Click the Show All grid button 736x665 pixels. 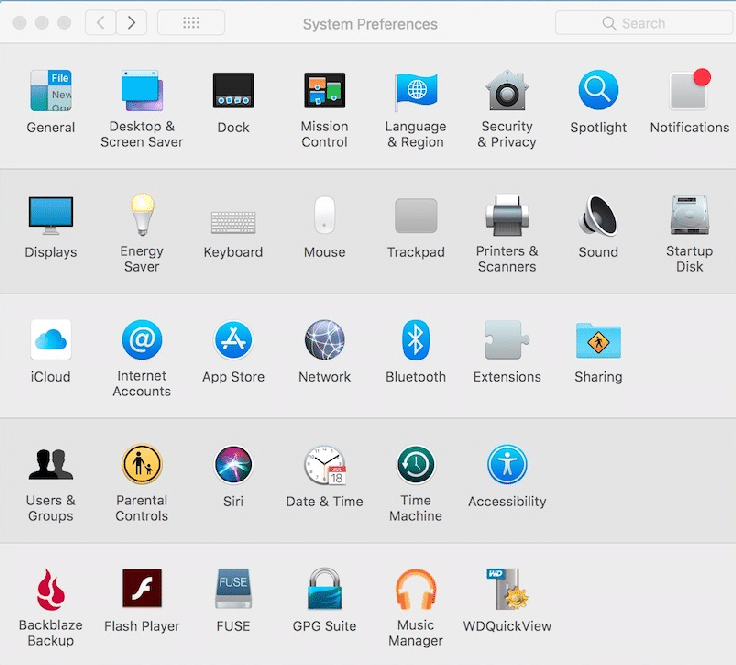(x=191, y=23)
